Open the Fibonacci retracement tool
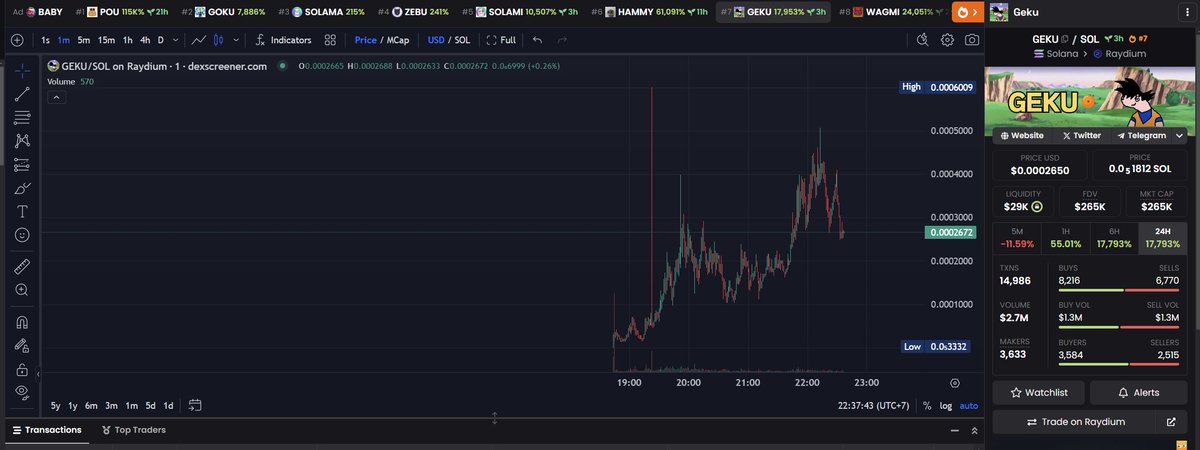 (22, 117)
